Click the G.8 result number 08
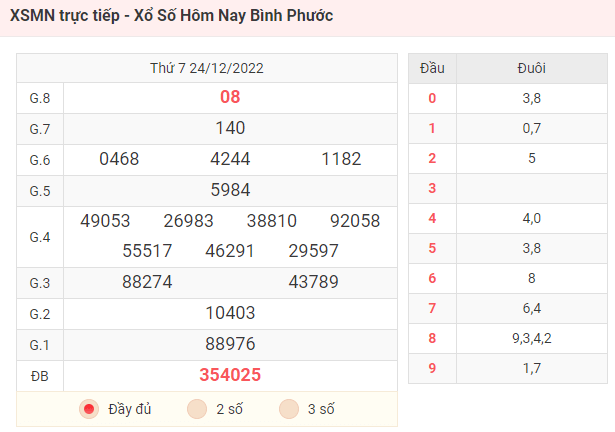The width and height of the screenshot is (615, 432). pos(230,97)
